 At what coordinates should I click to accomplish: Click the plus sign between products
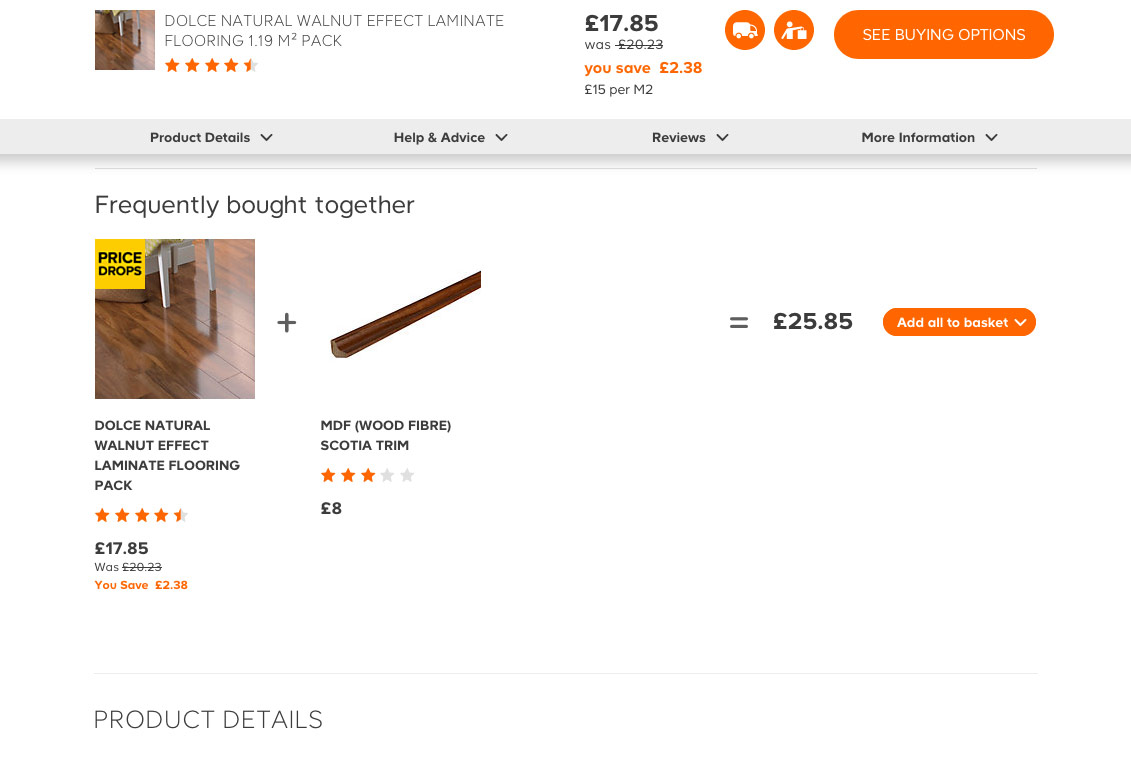click(x=287, y=323)
